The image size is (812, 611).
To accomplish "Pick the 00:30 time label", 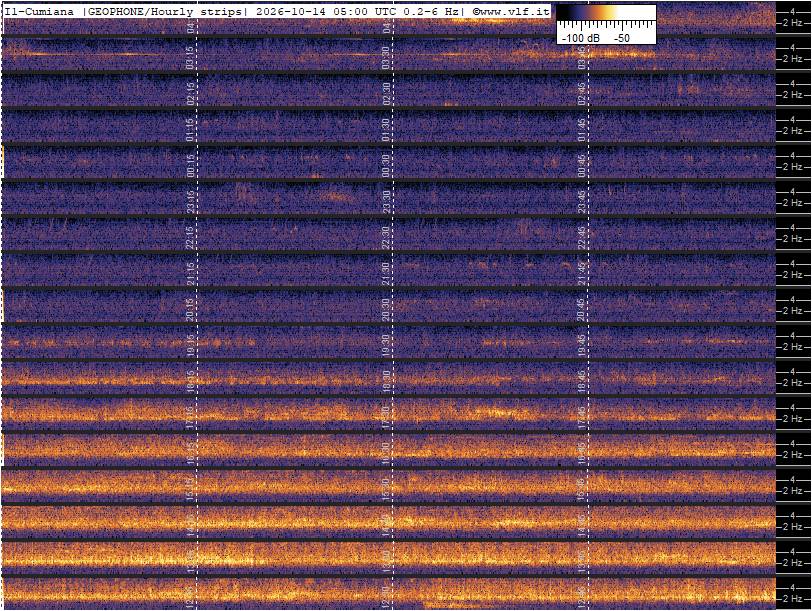I will (x=386, y=166).
